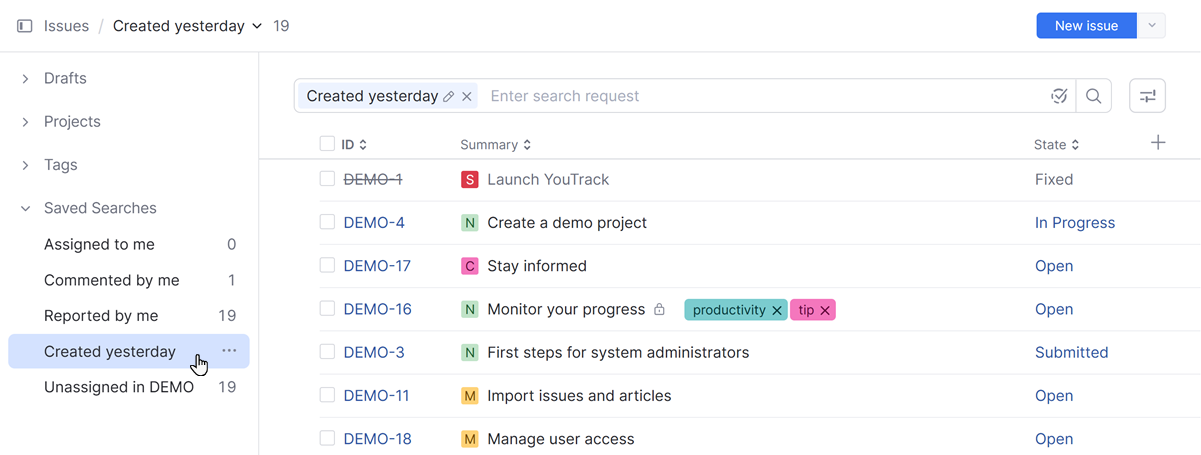Click the query assist checkmark icon
This screenshot has width=1201, height=455.
[1060, 96]
